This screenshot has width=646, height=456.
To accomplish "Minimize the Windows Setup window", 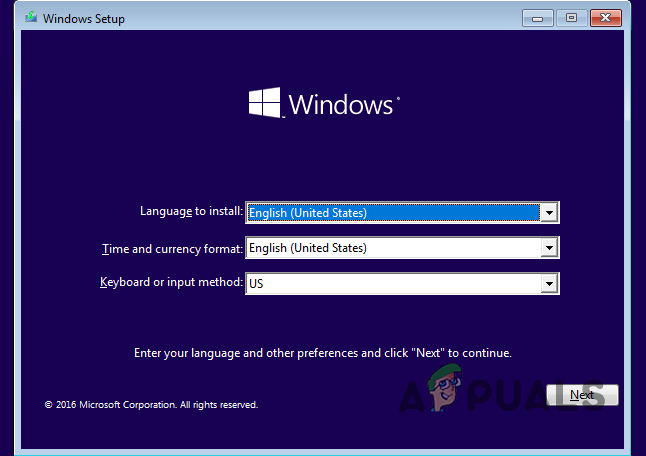I will 537,18.
